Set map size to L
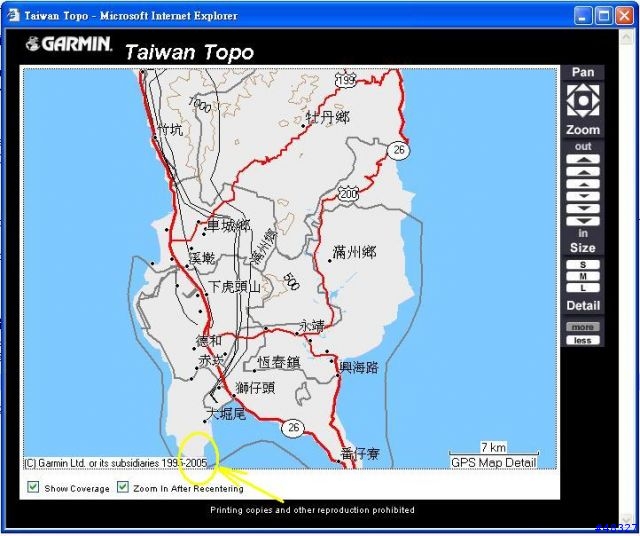Image resolution: width=640 pixels, height=536 pixels. tap(583, 288)
